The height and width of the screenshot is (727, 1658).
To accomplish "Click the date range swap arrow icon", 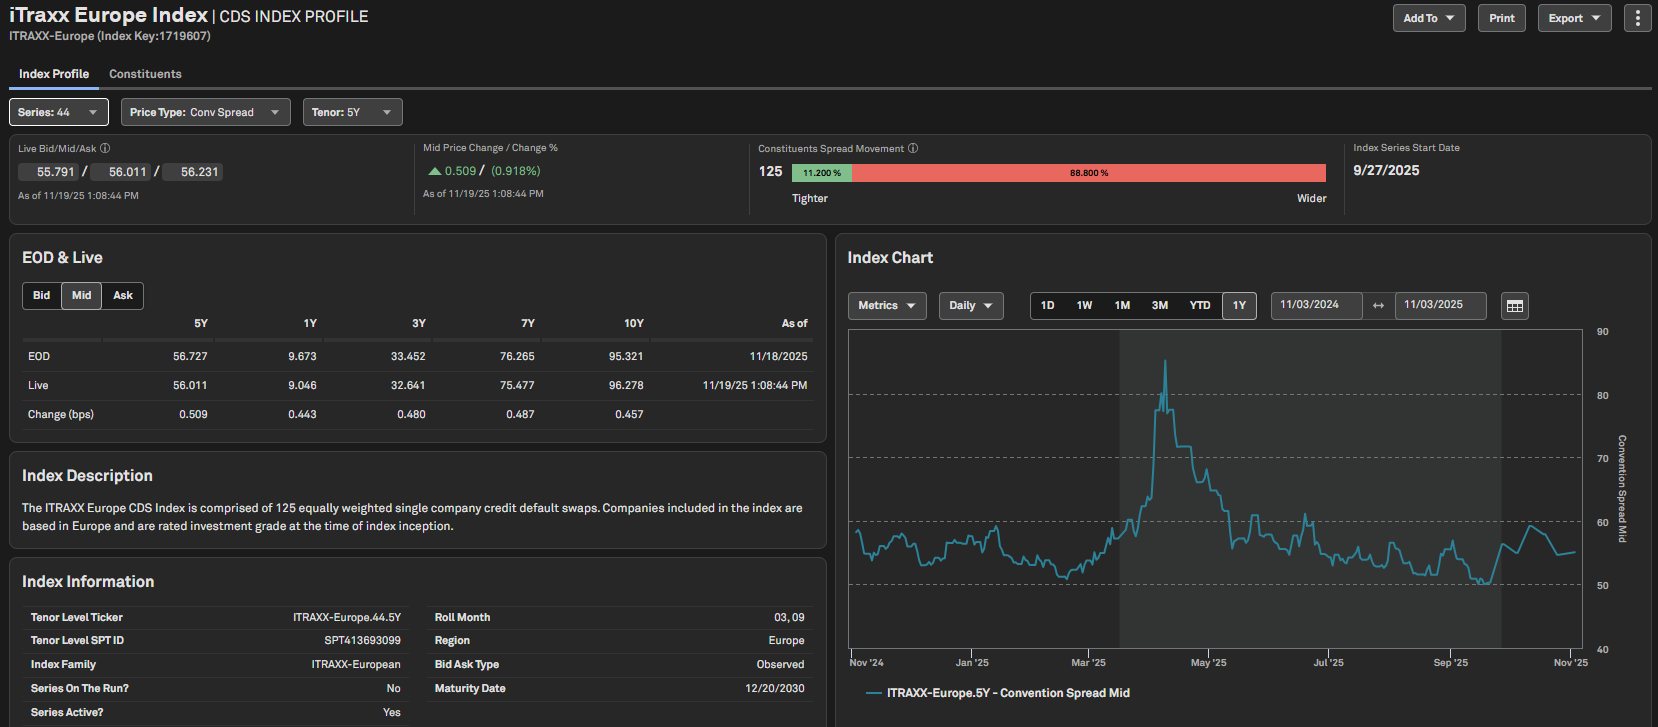I will pyautogui.click(x=1378, y=305).
